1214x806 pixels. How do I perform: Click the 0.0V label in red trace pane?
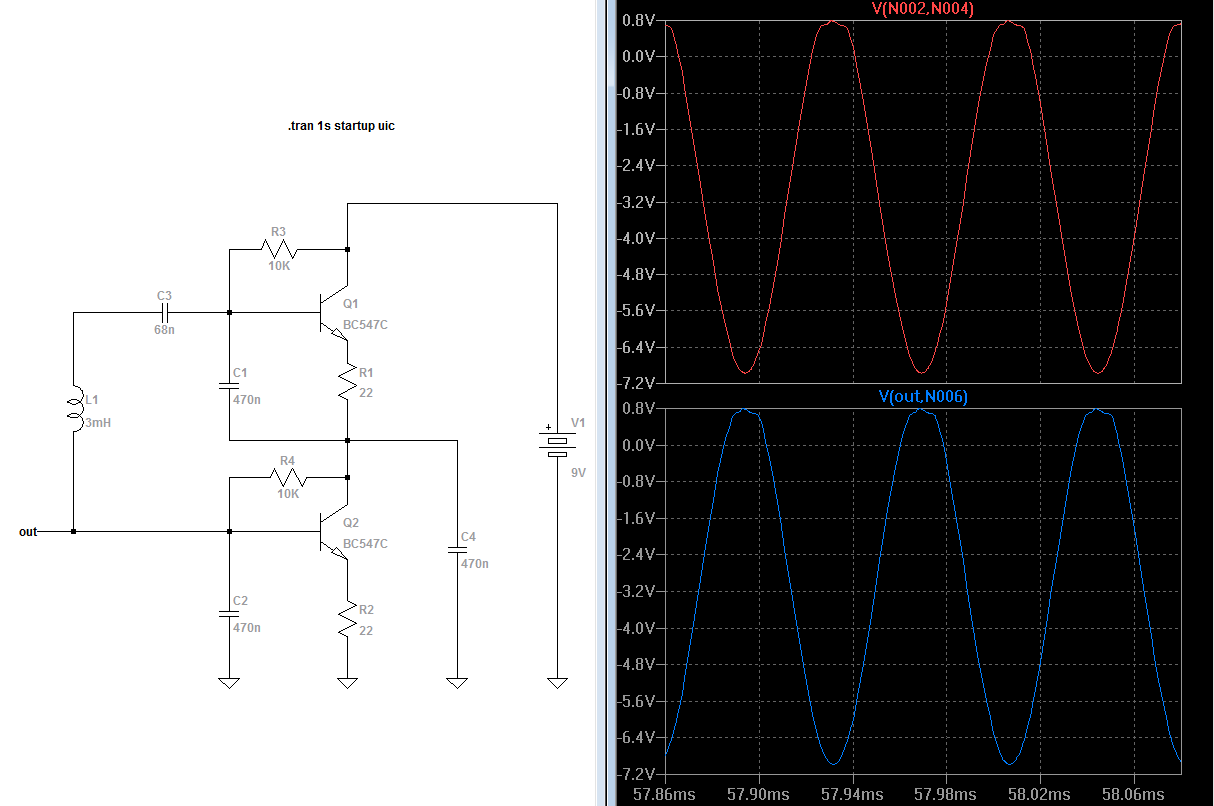(x=639, y=57)
